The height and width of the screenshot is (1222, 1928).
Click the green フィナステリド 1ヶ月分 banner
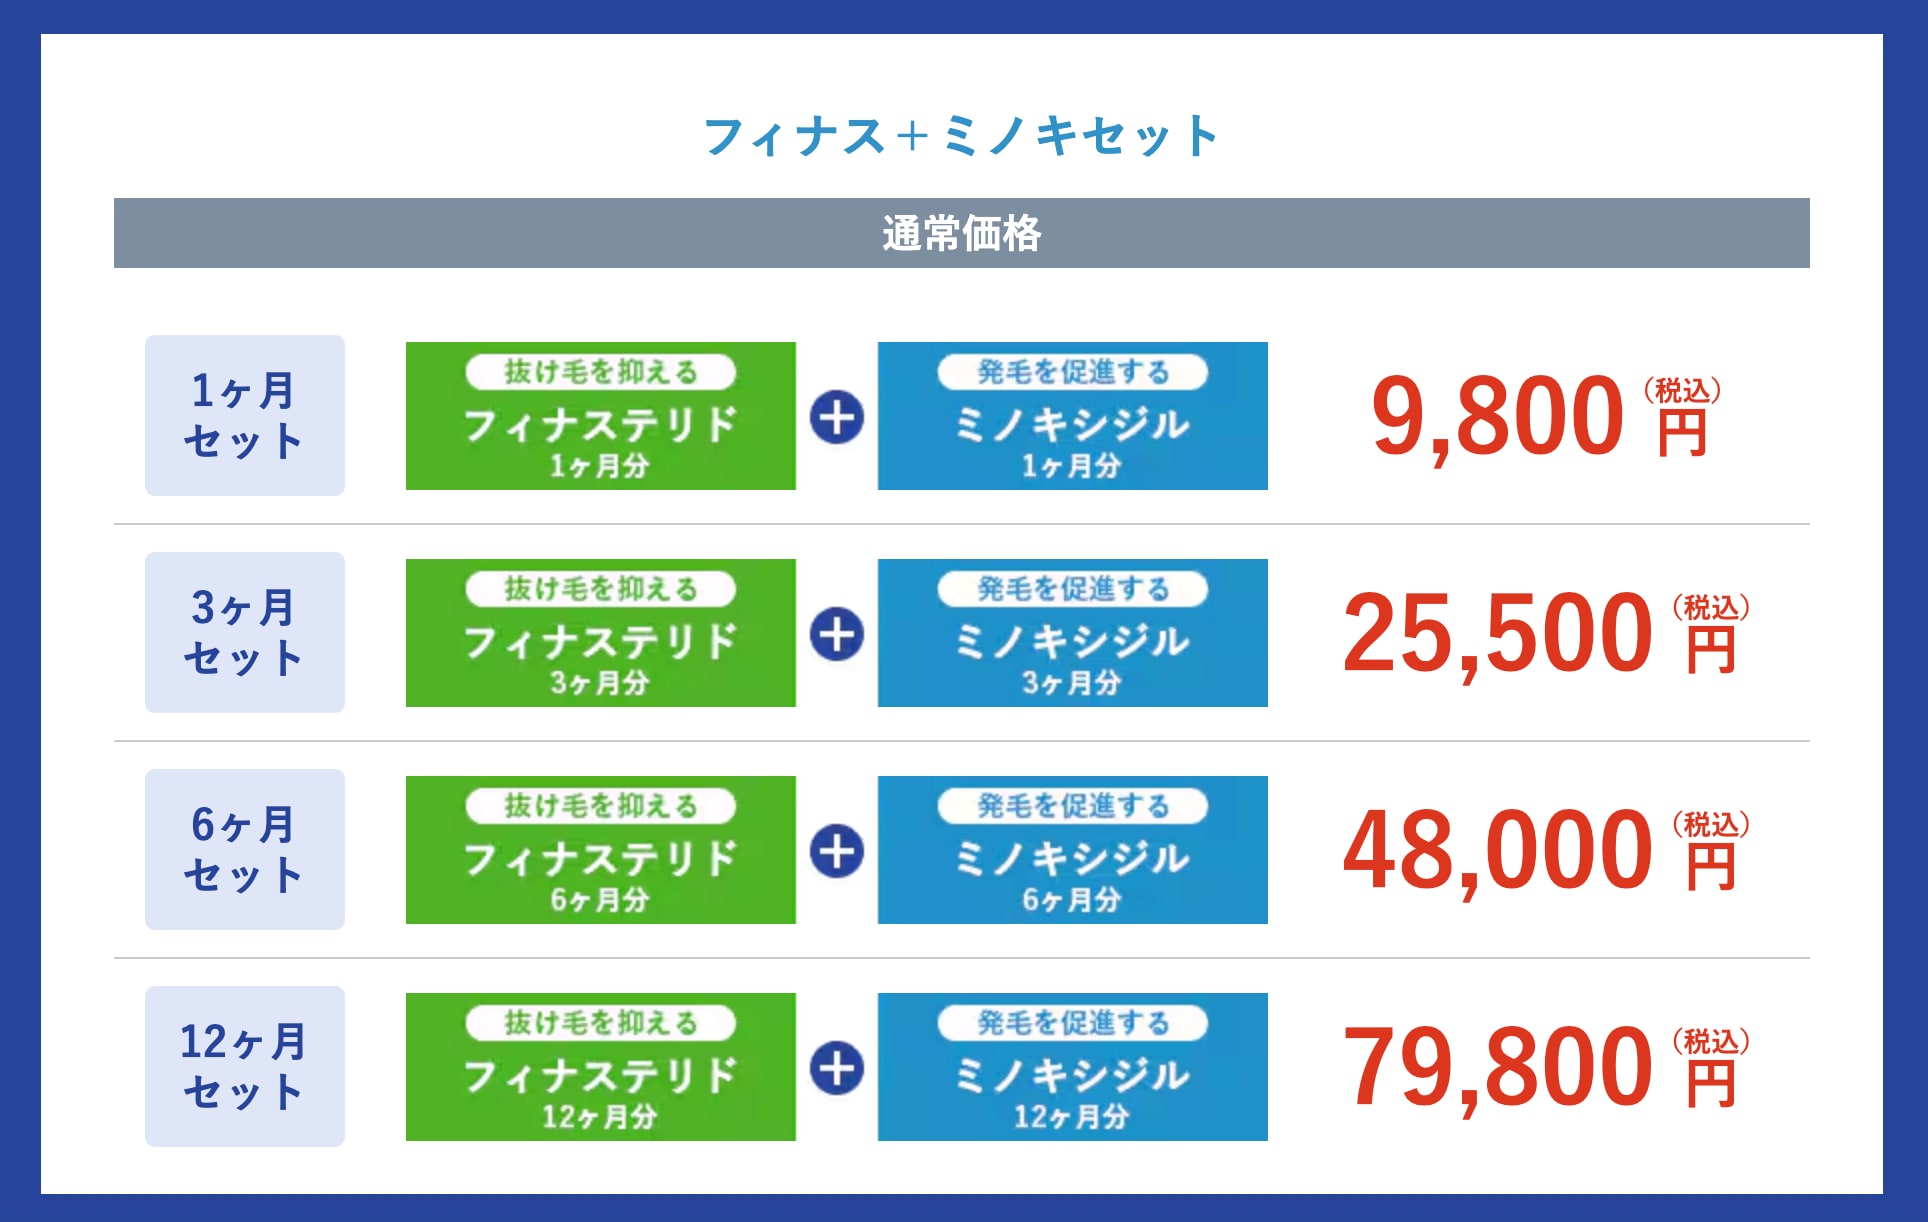click(600, 416)
